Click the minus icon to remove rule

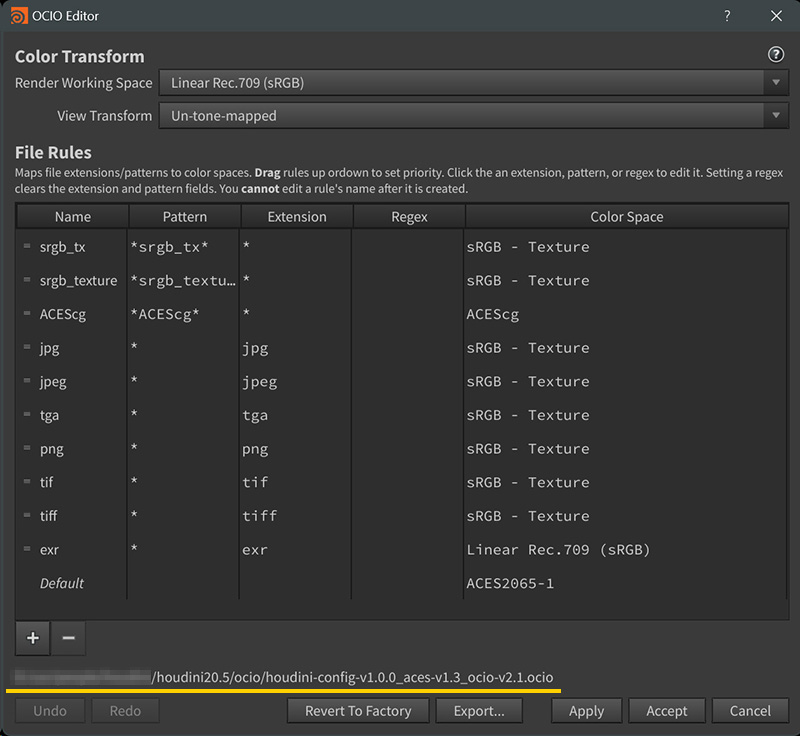pos(68,637)
